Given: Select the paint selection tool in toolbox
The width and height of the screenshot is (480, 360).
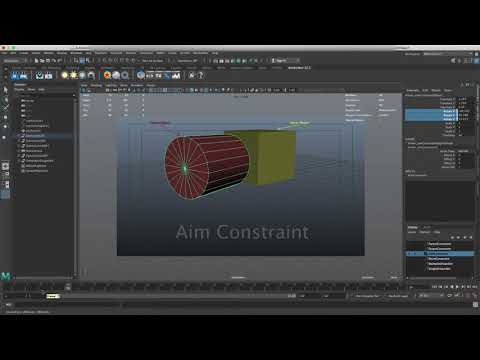Looking at the screenshot, I should point(5,107).
